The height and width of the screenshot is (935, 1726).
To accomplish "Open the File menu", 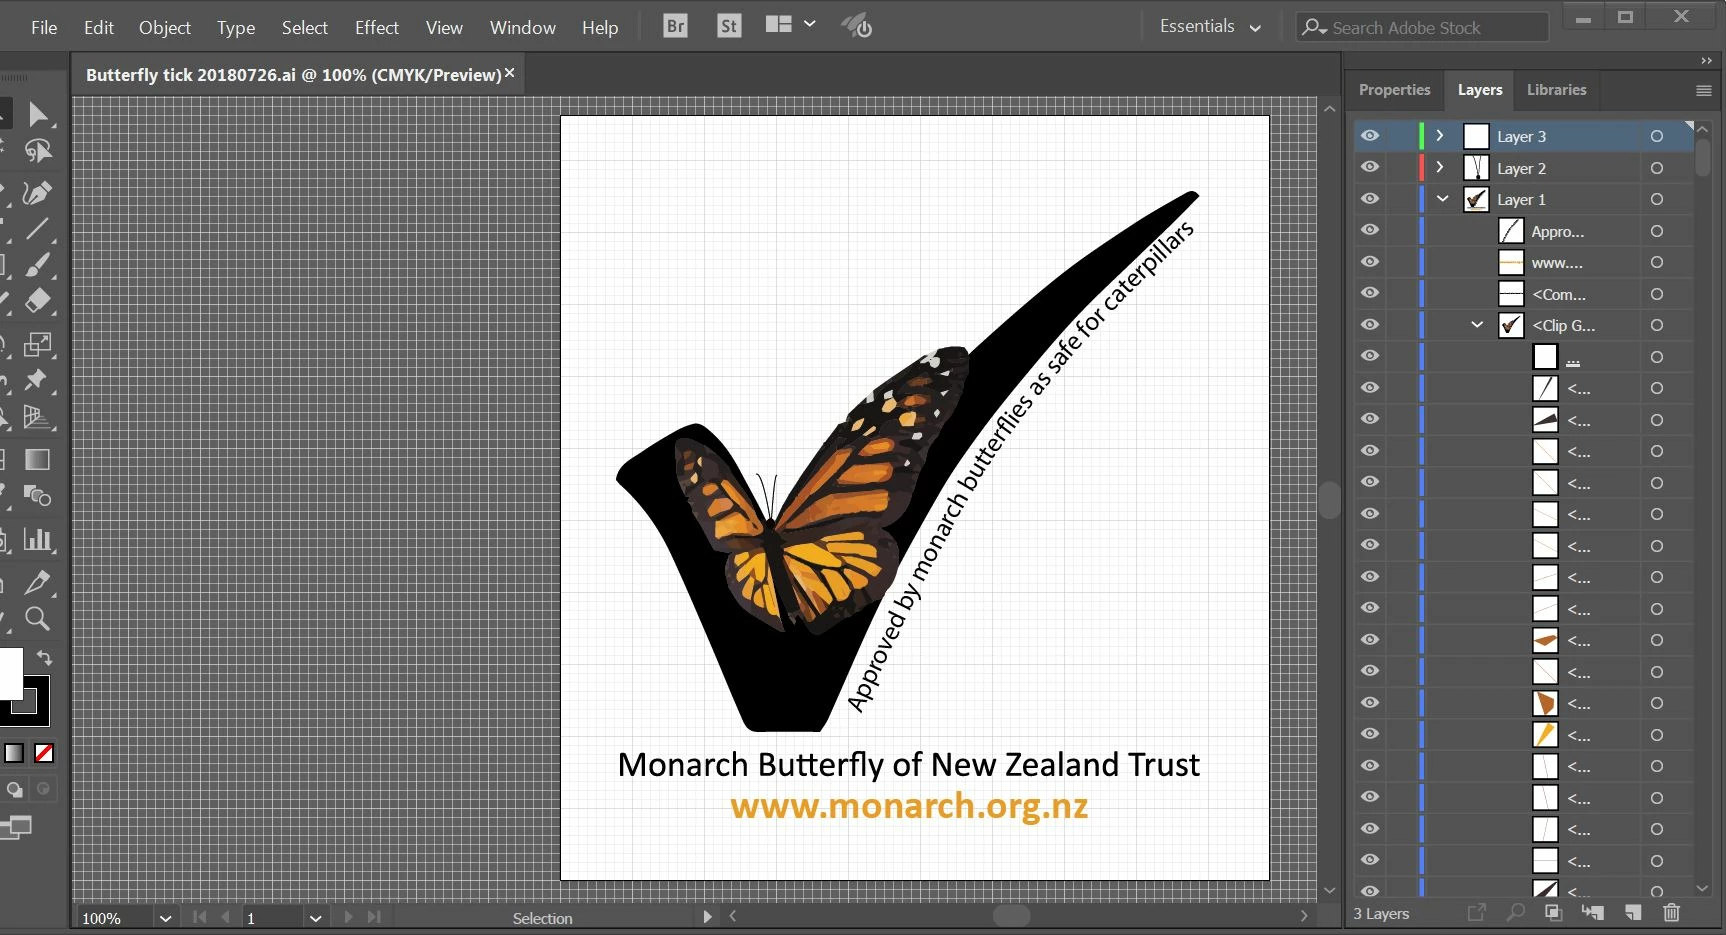I will [44, 27].
